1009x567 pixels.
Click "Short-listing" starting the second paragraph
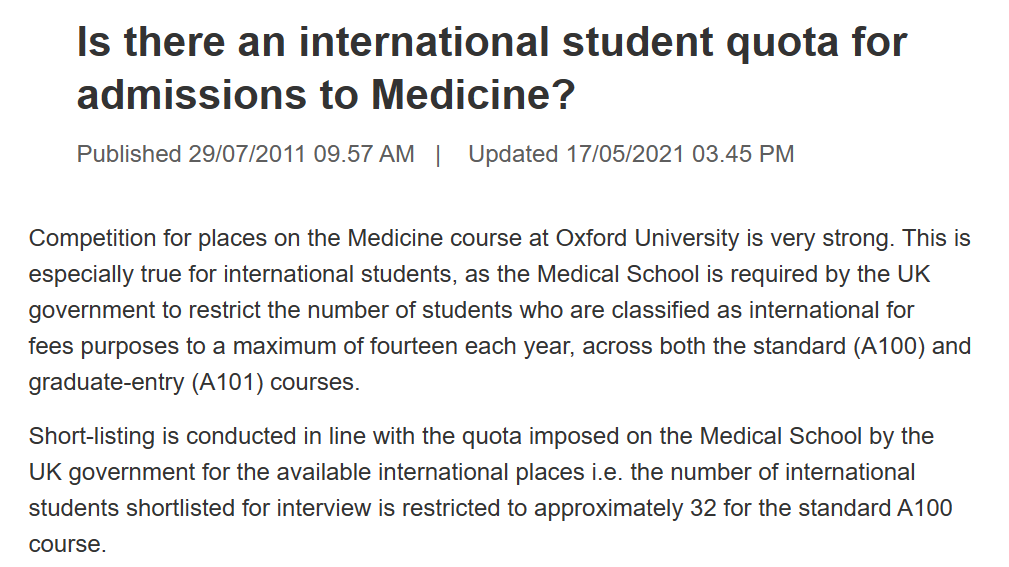[88, 436]
